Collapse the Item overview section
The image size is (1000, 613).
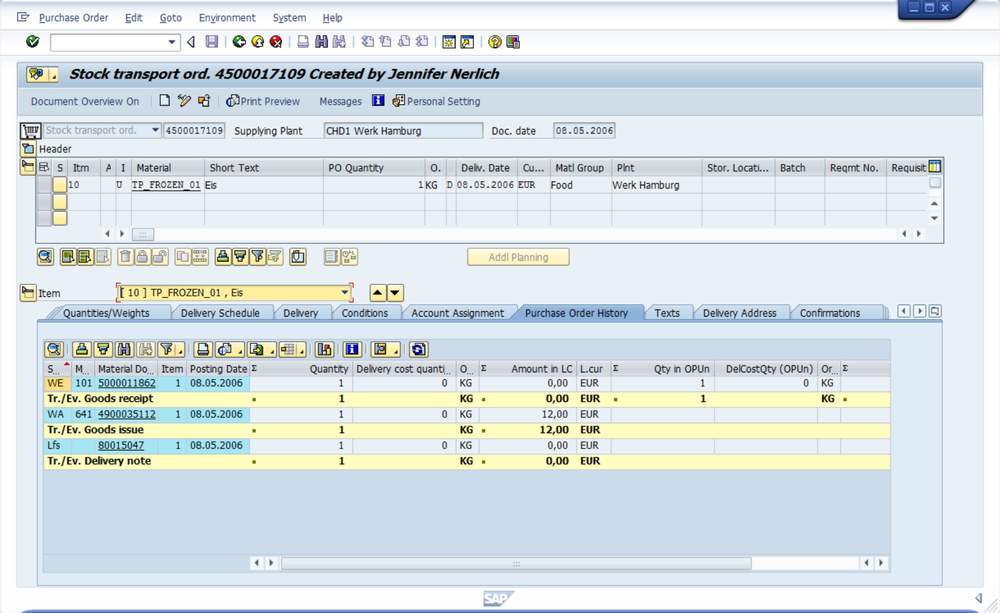[x=28, y=167]
